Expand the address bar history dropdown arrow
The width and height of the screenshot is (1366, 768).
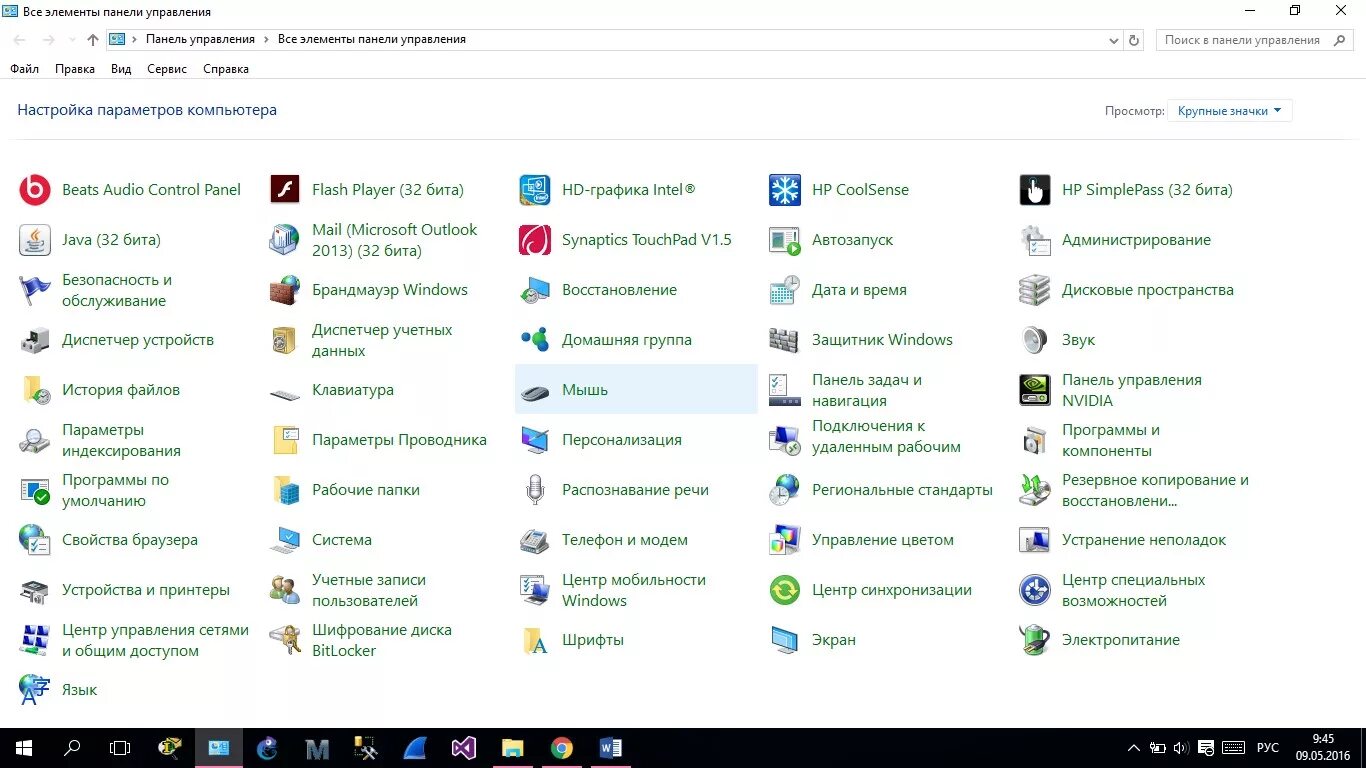tap(1114, 40)
